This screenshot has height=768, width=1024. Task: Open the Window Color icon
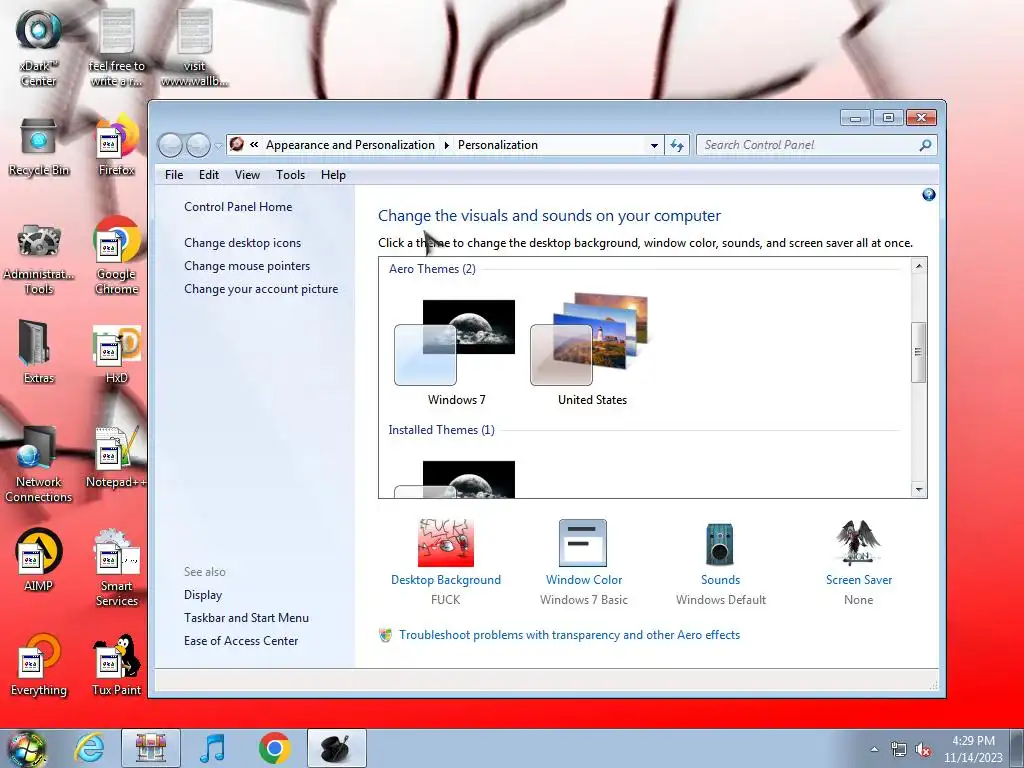coord(583,543)
